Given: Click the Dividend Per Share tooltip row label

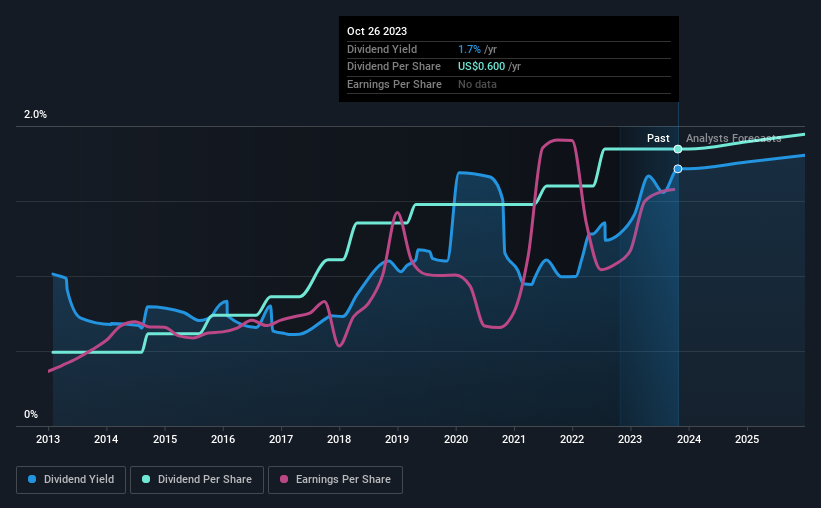Looking at the screenshot, I should point(394,67).
